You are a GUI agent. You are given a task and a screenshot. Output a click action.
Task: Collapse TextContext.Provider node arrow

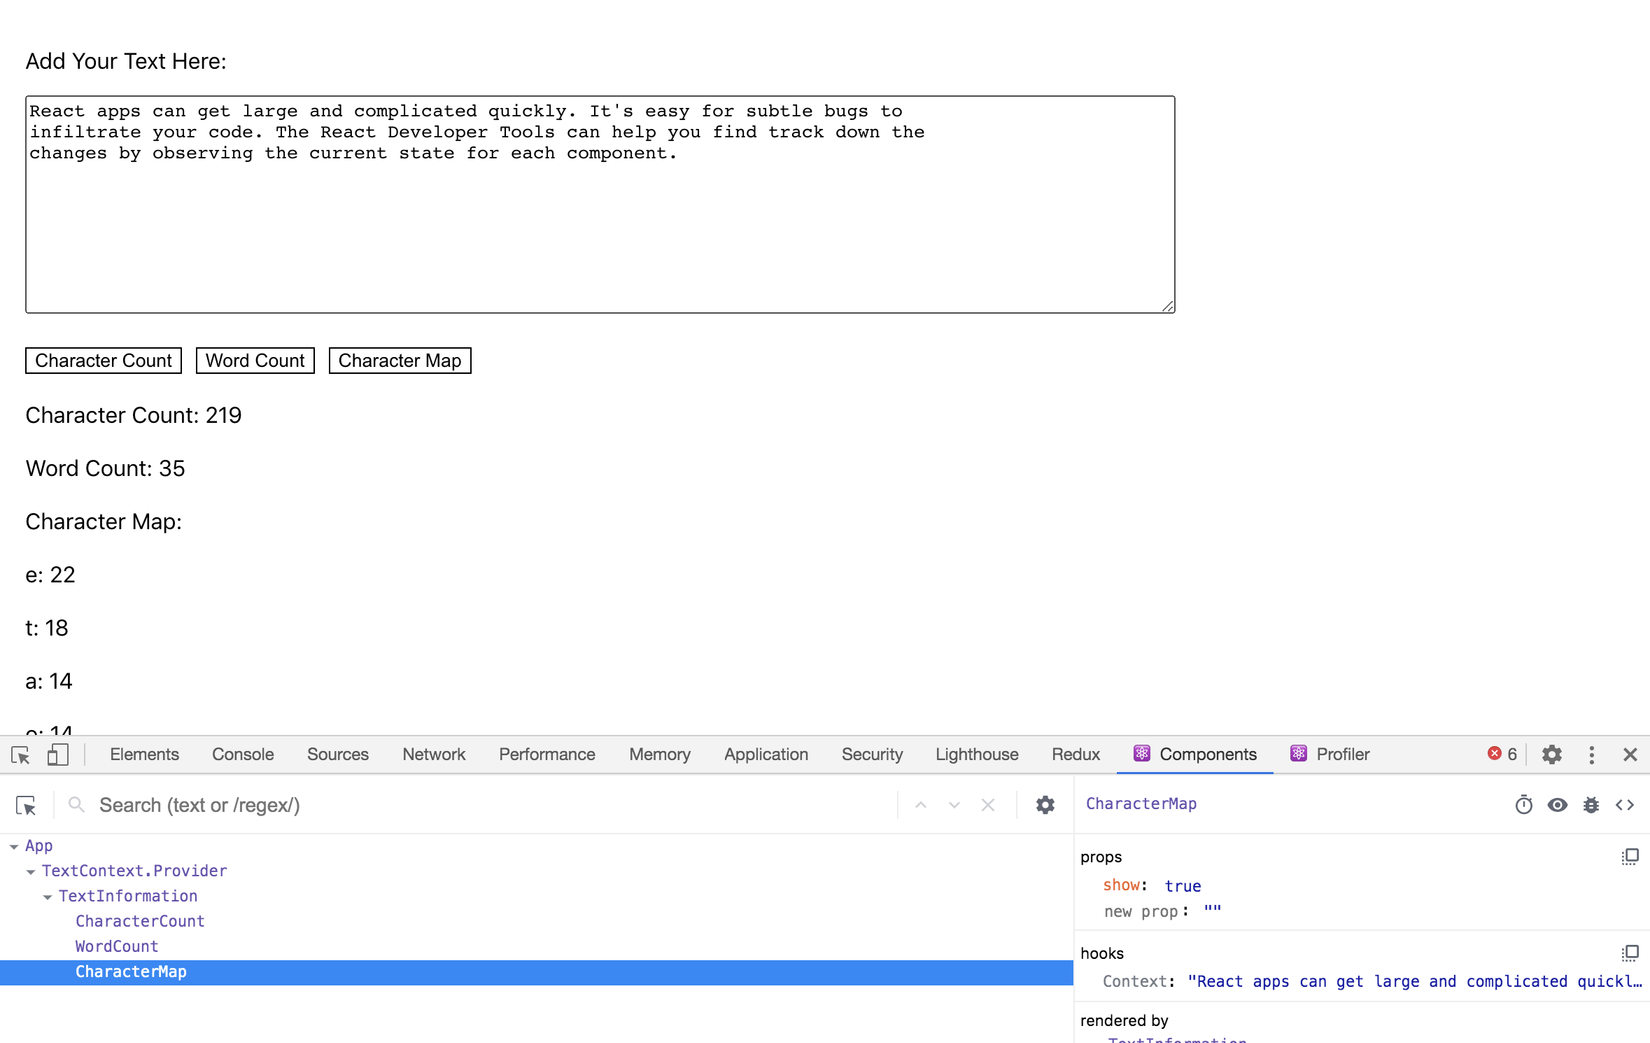click(x=31, y=872)
